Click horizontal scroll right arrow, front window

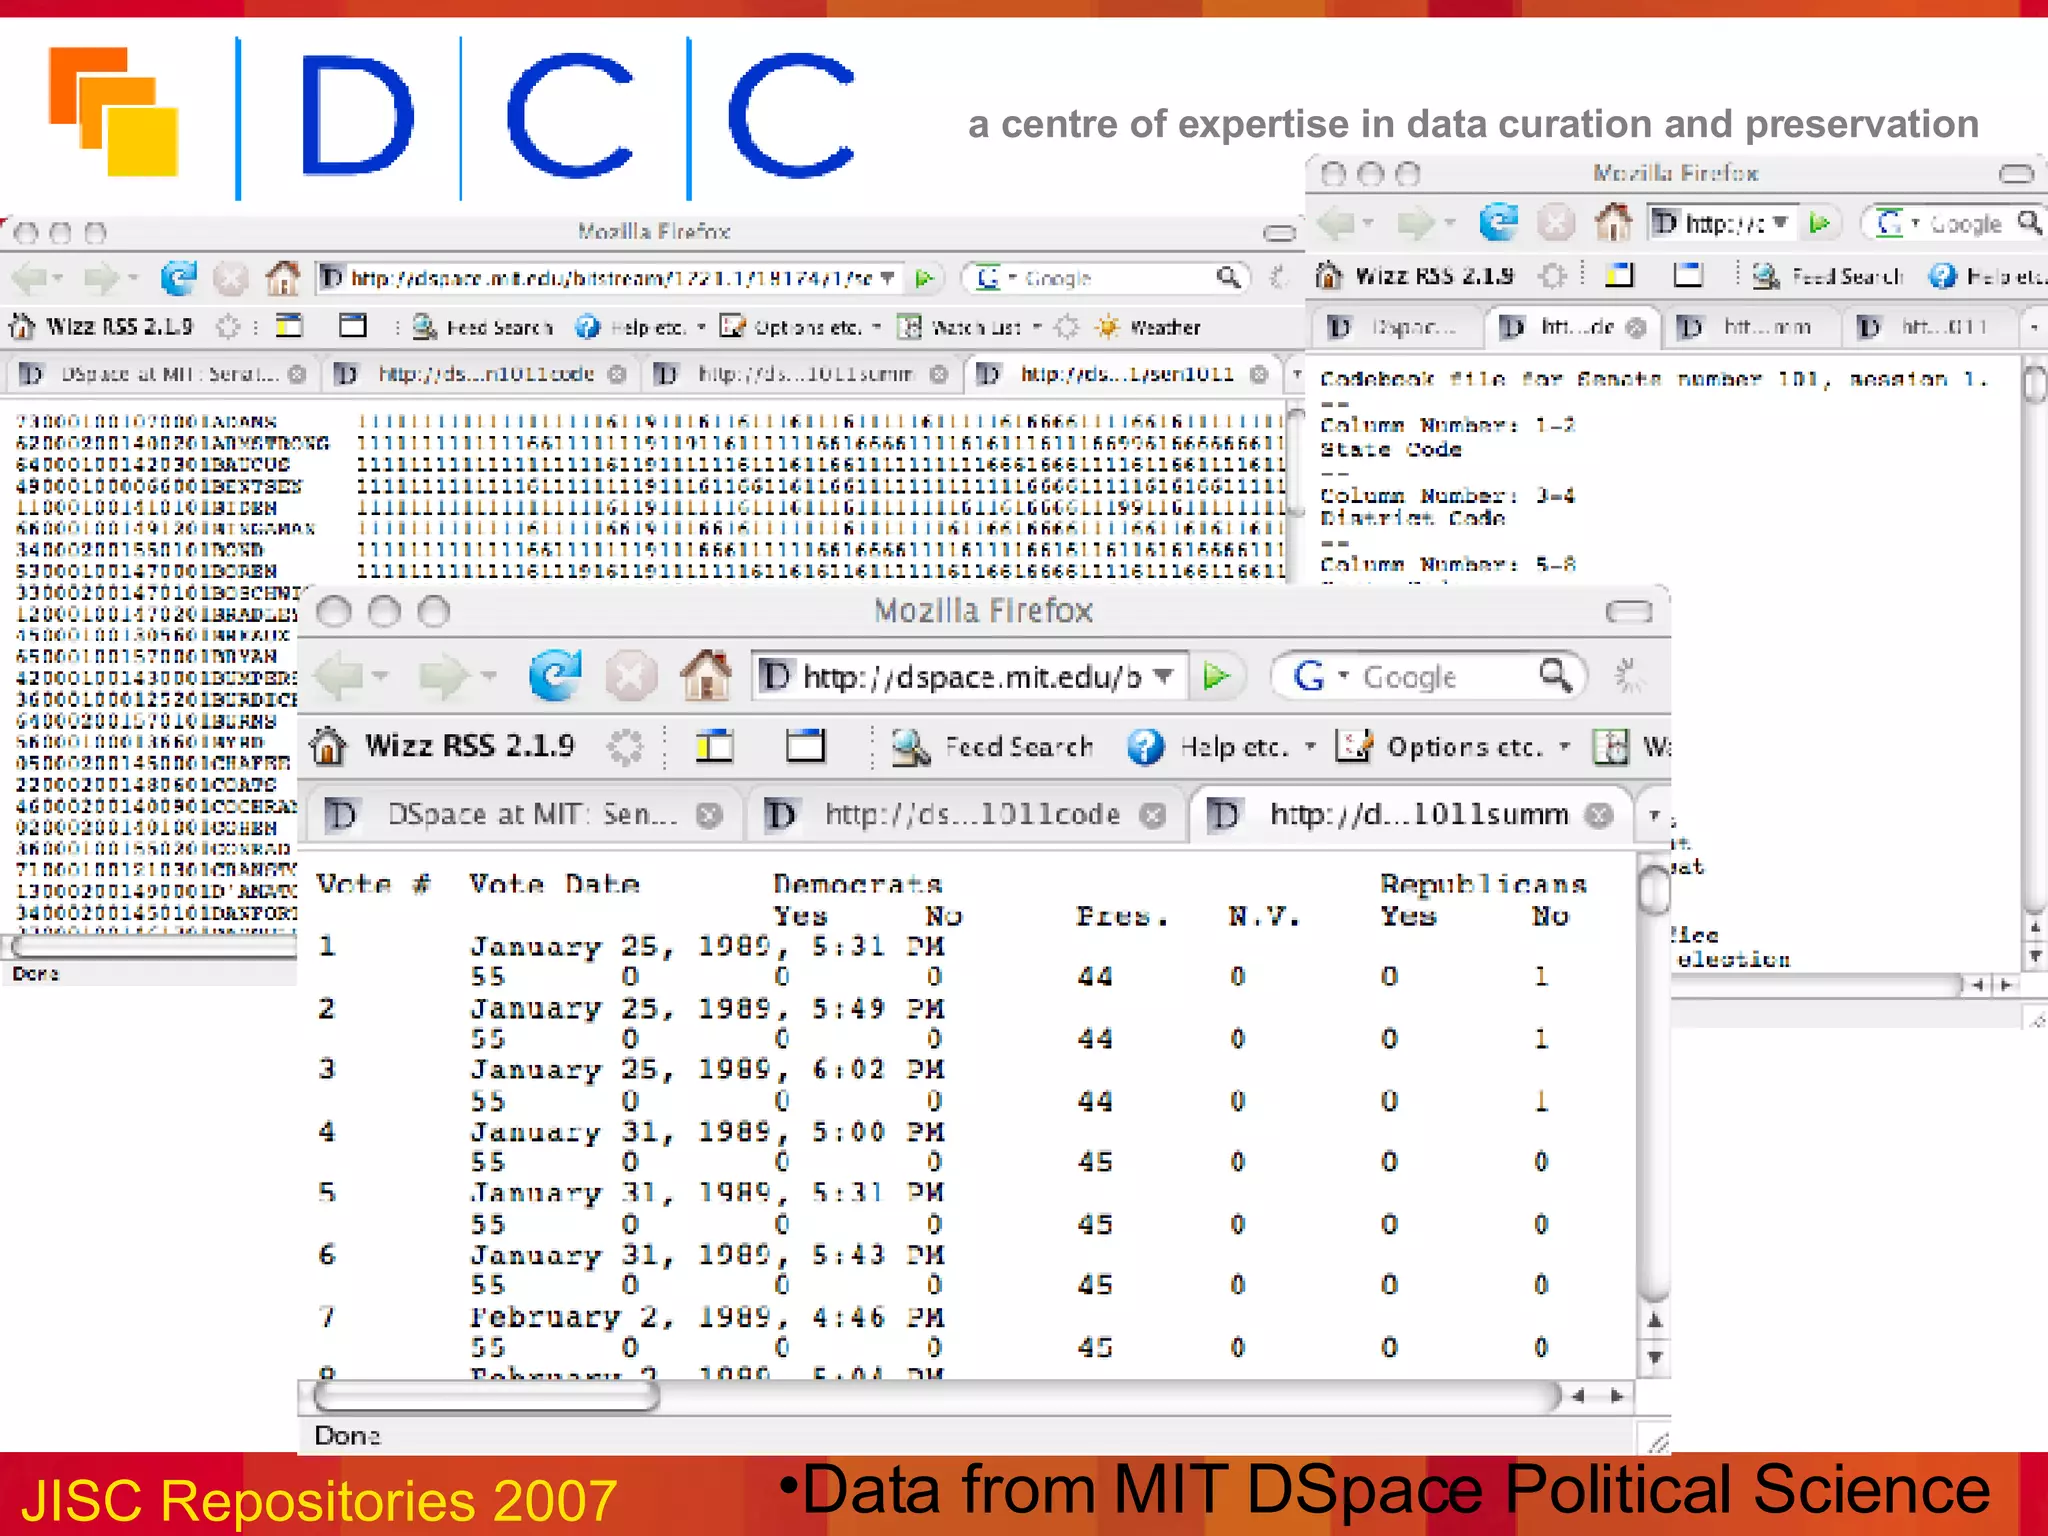tap(1617, 1396)
